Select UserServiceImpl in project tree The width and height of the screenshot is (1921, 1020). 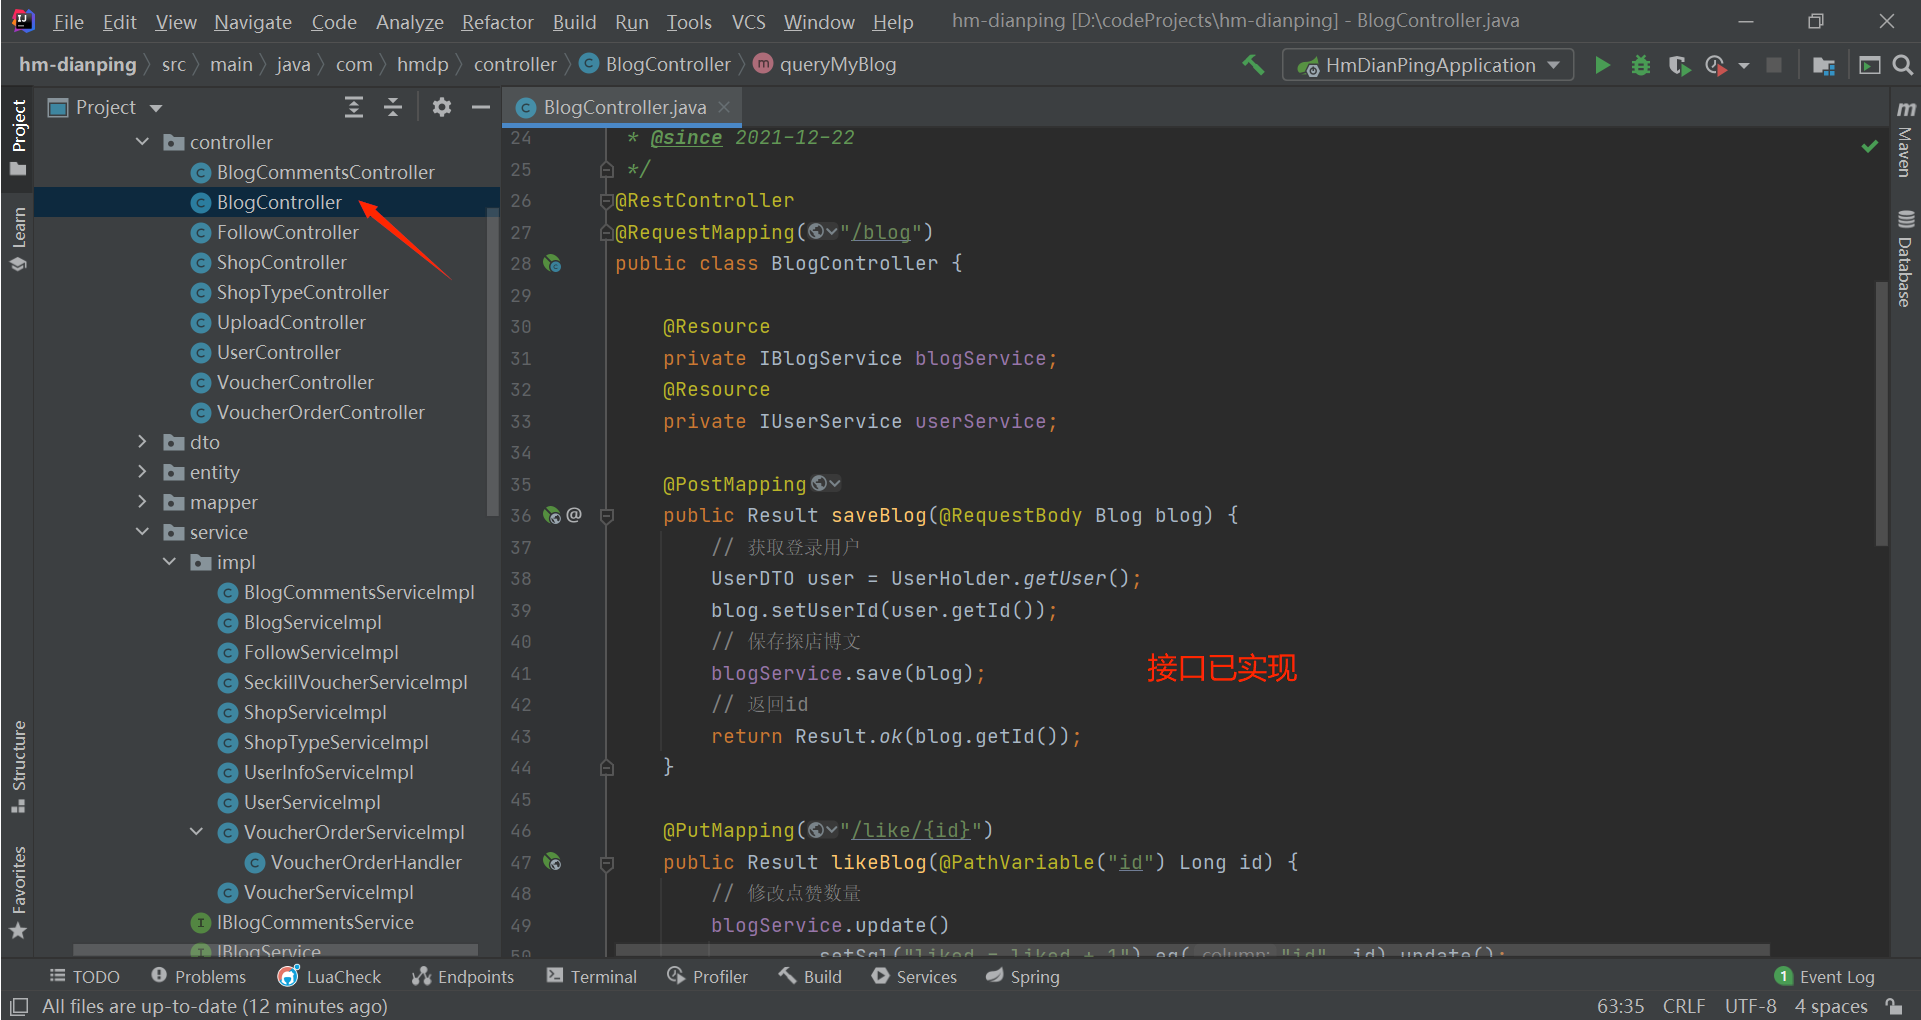pyautogui.click(x=312, y=802)
